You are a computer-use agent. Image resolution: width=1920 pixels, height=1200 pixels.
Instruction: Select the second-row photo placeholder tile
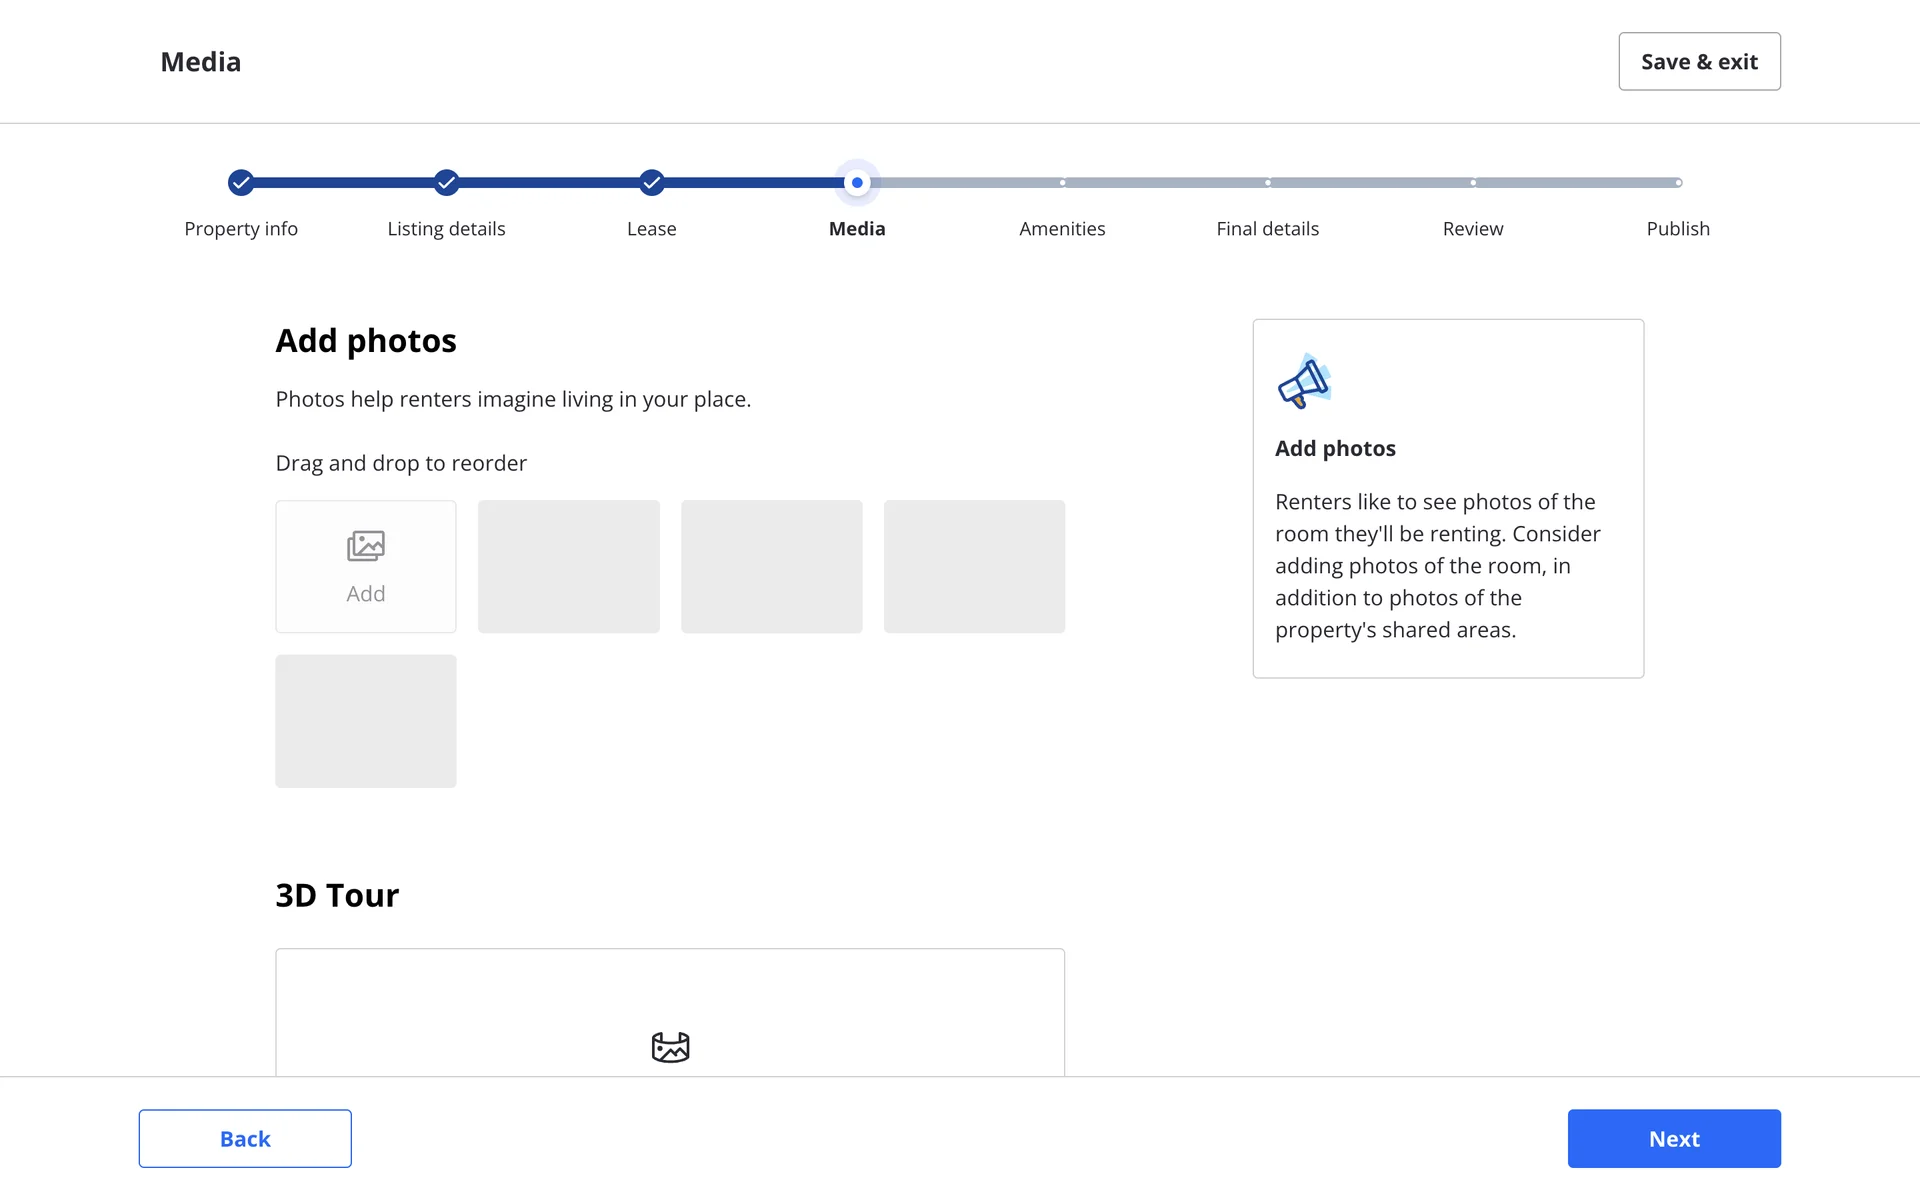pyautogui.click(x=365, y=721)
